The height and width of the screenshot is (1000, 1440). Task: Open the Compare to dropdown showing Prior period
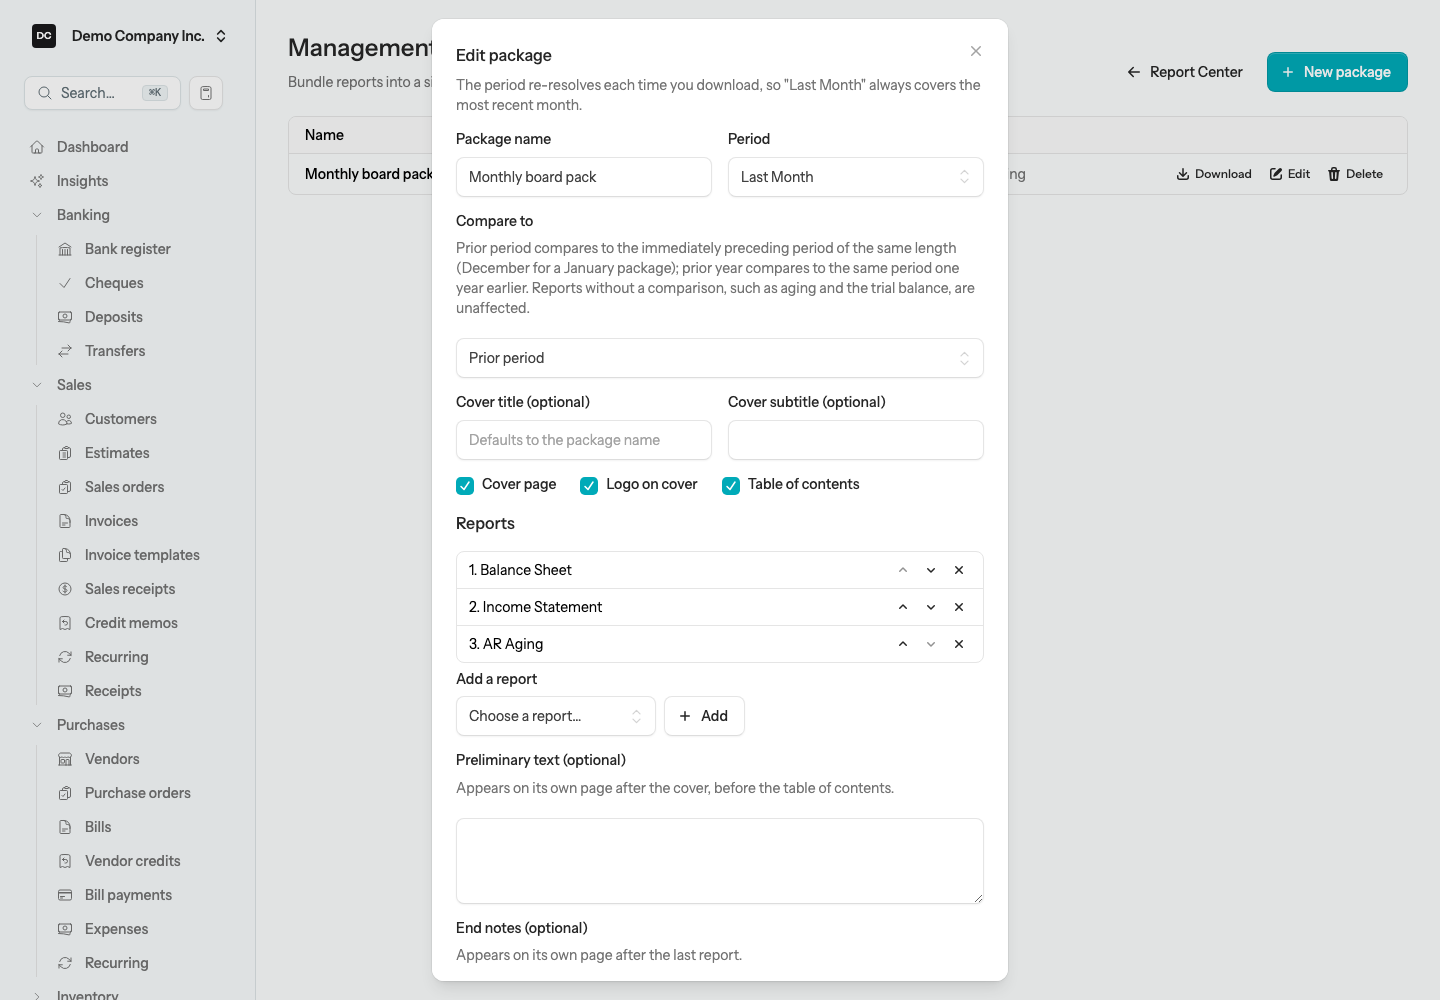point(720,358)
